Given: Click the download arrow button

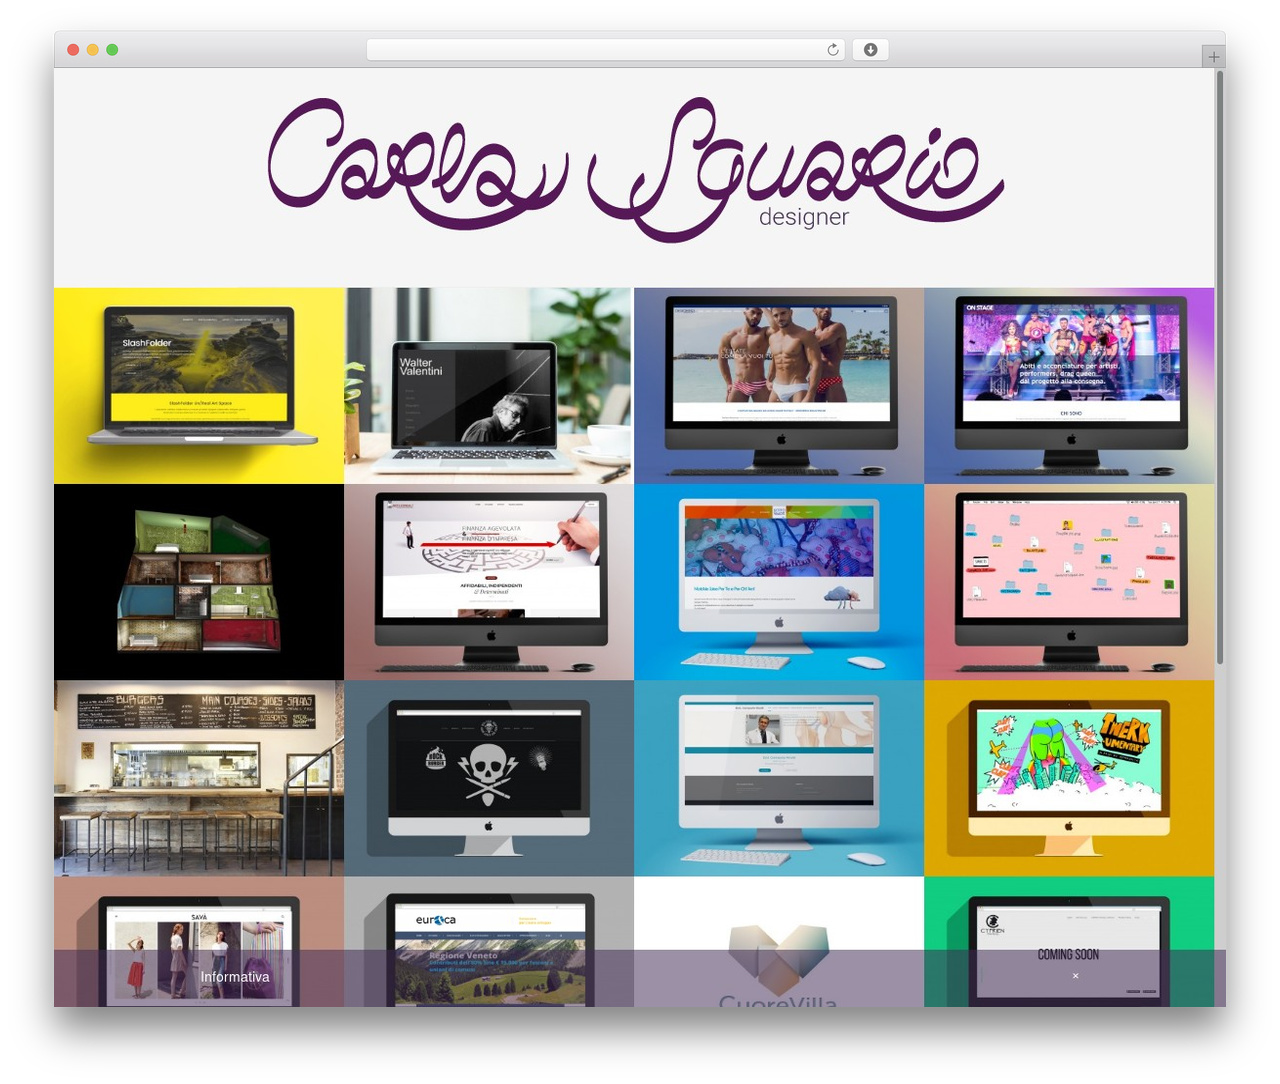Looking at the screenshot, I should [870, 50].
